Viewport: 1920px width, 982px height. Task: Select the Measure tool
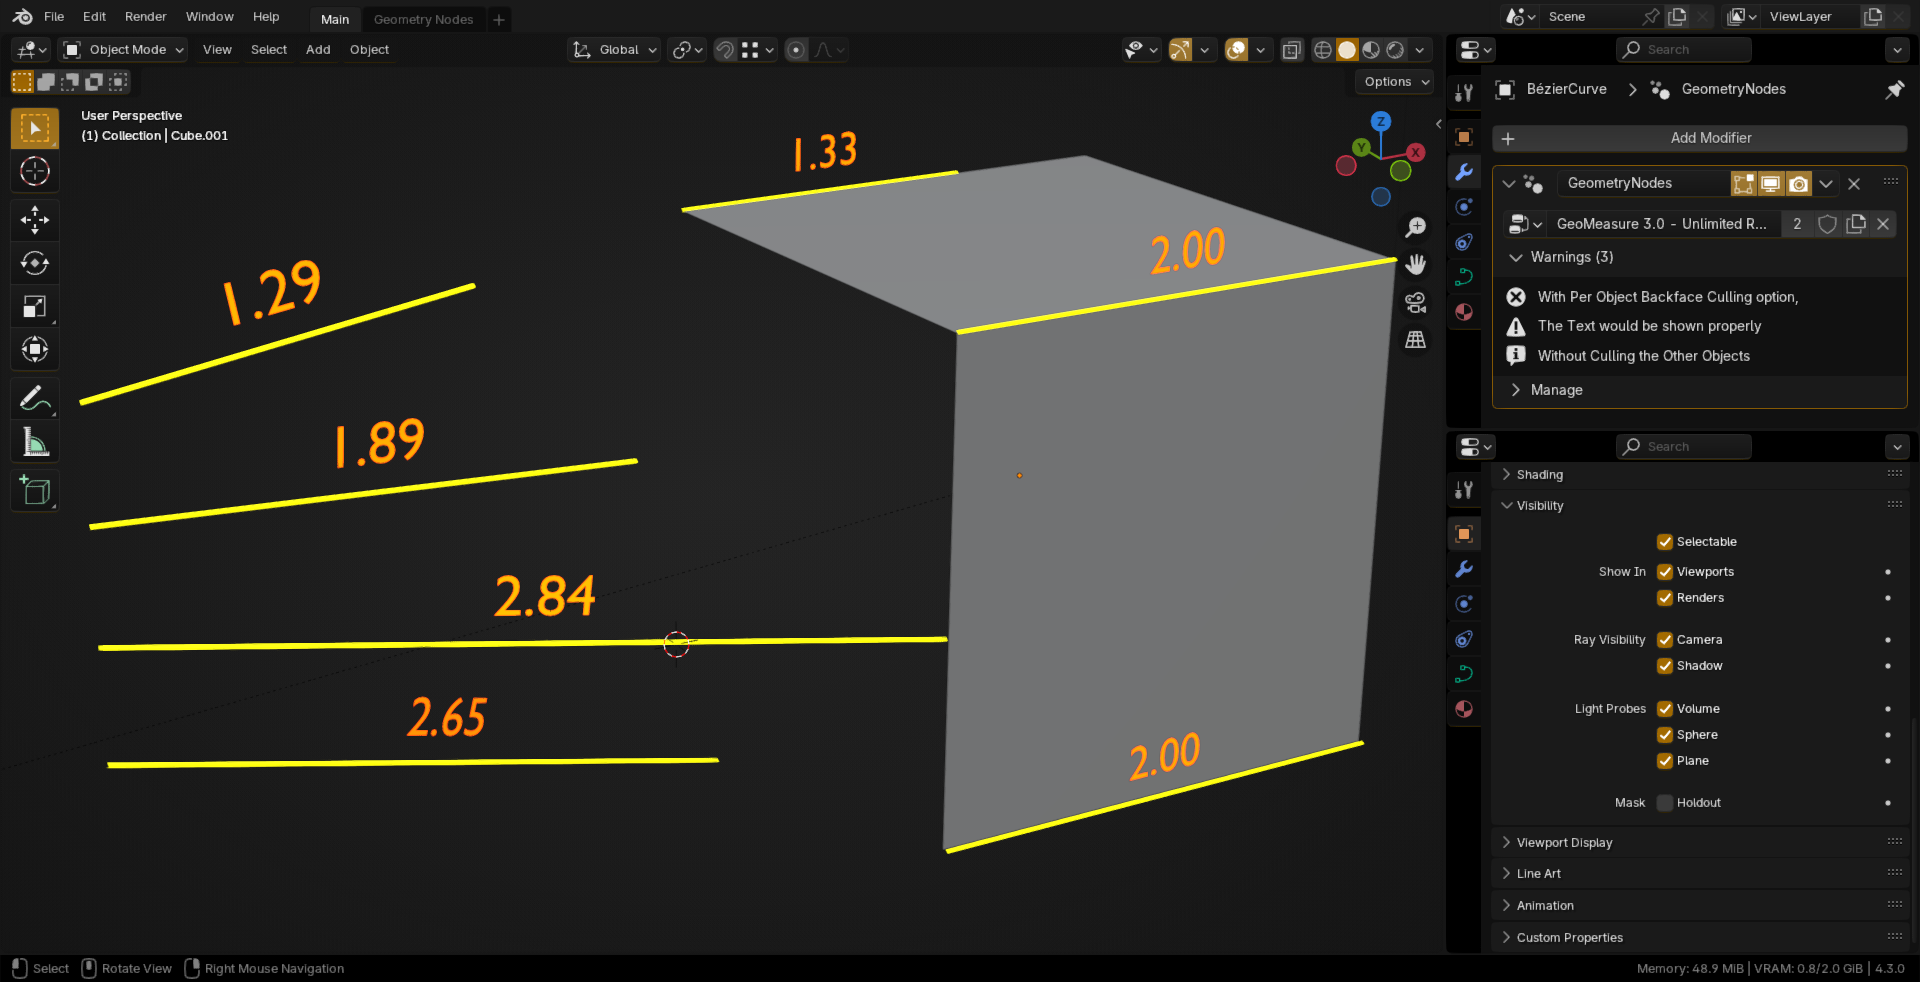point(35,441)
